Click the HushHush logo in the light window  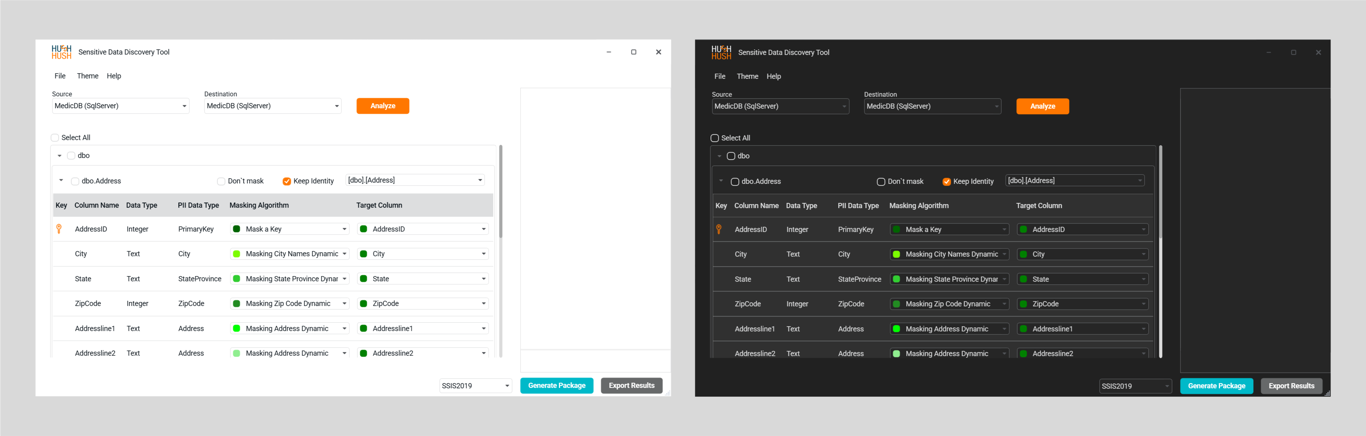[x=61, y=52]
